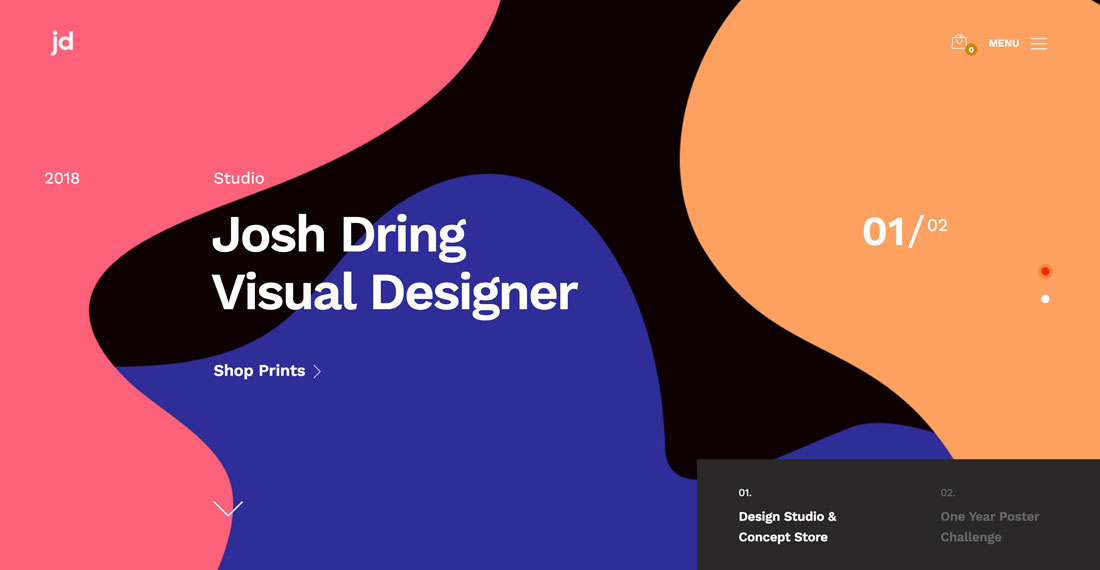Select the red active slide dot
The image size is (1100, 570).
coord(1045,271)
